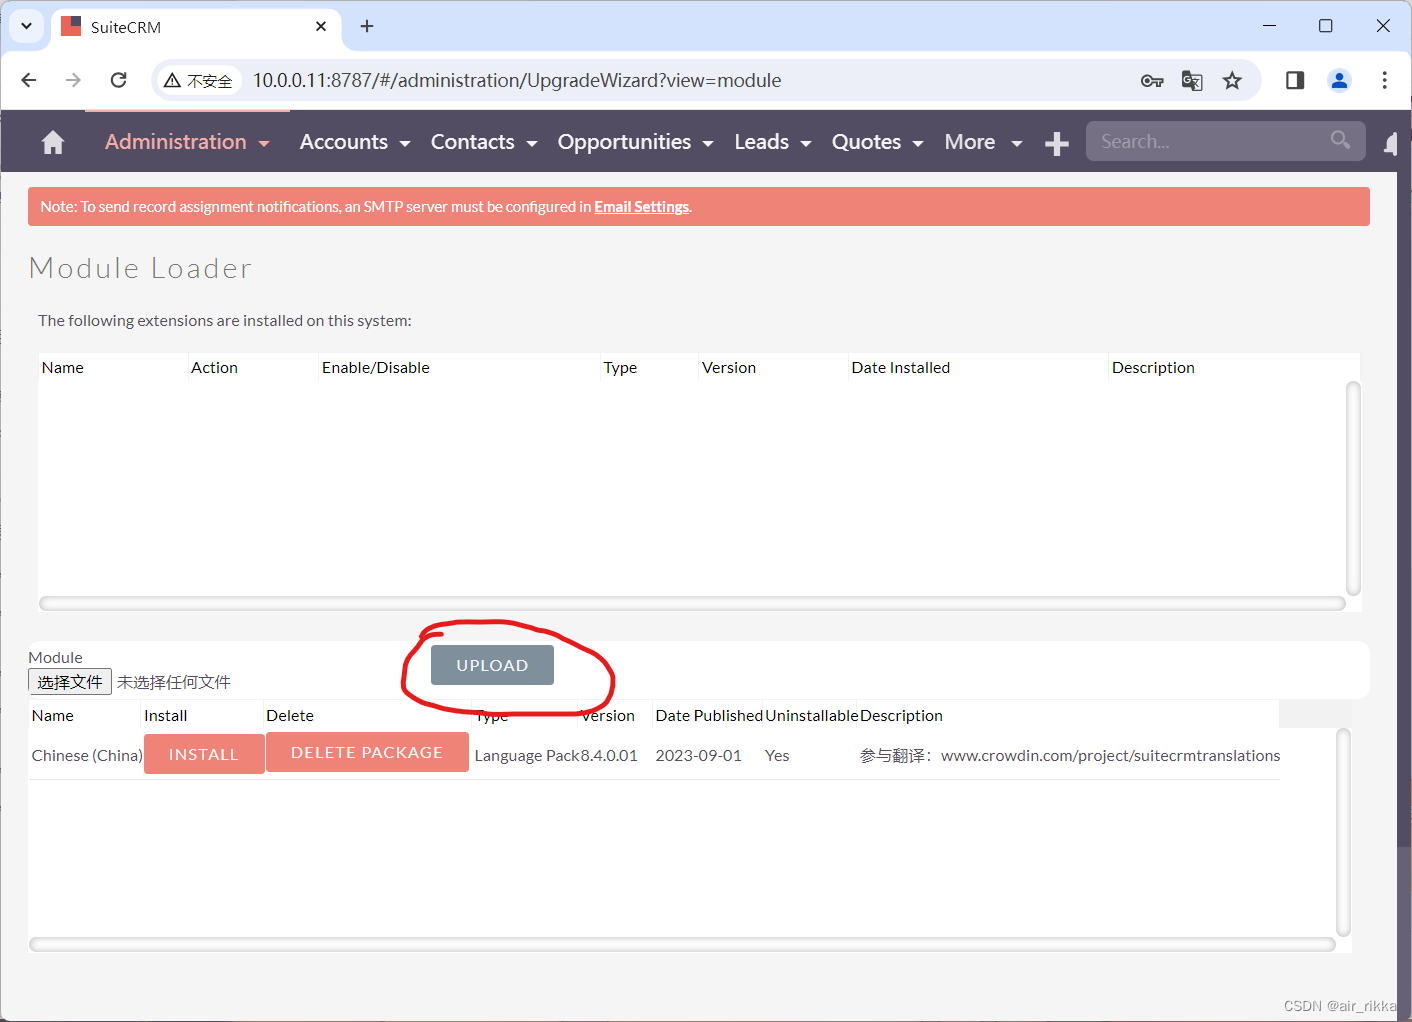Reload the page

click(x=118, y=80)
